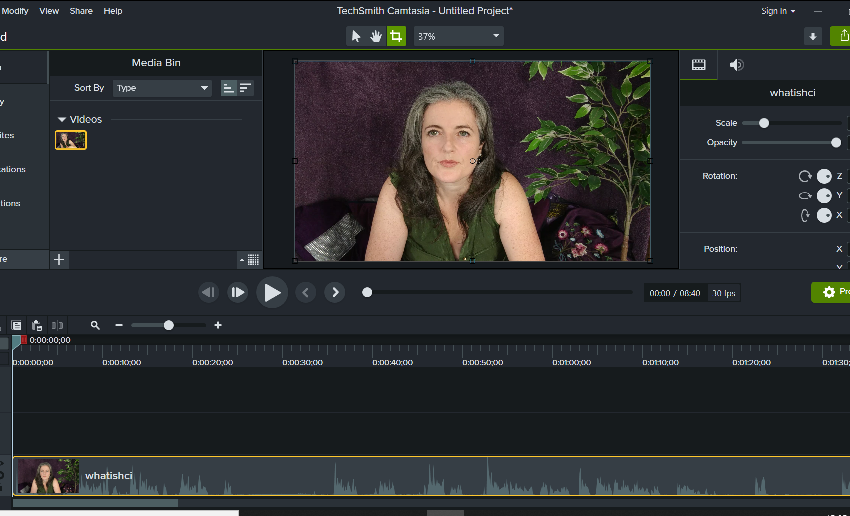850x516 pixels.
Task: Open the Share menu
Action: (x=81, y=11)
